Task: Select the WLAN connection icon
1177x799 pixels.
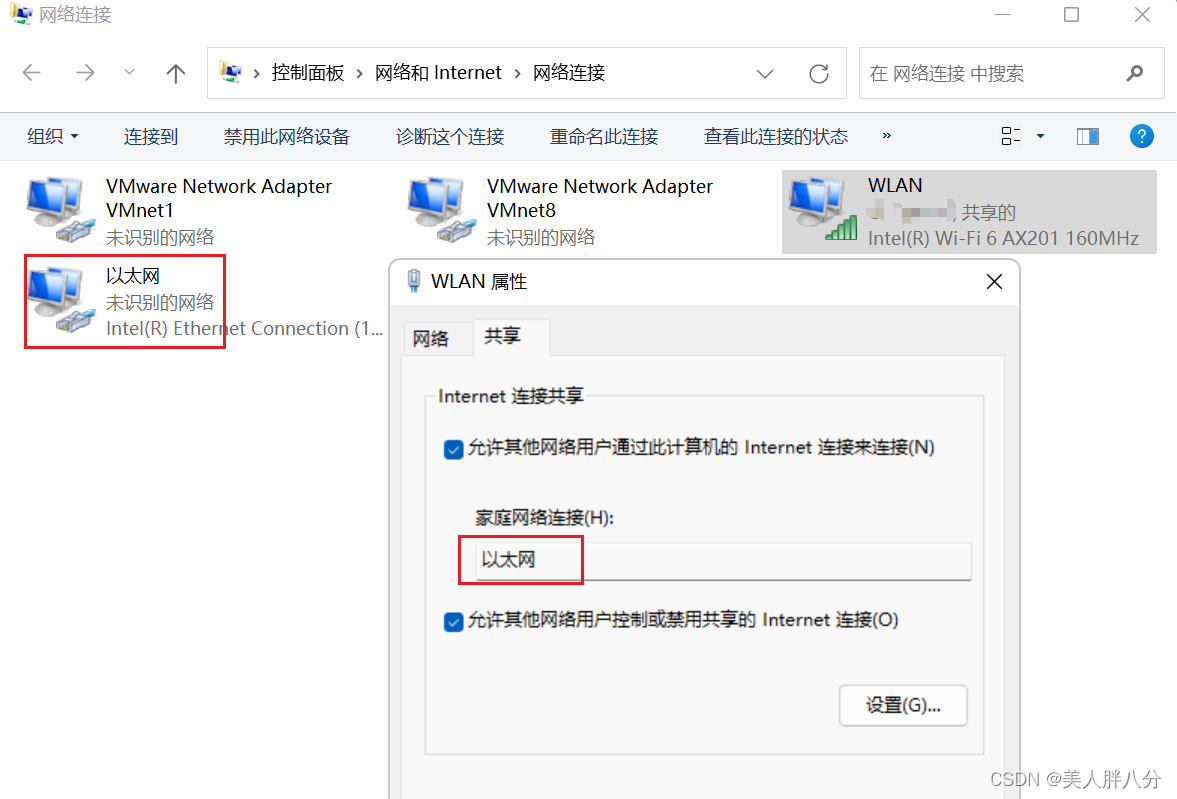Action: tap(823, 210)
